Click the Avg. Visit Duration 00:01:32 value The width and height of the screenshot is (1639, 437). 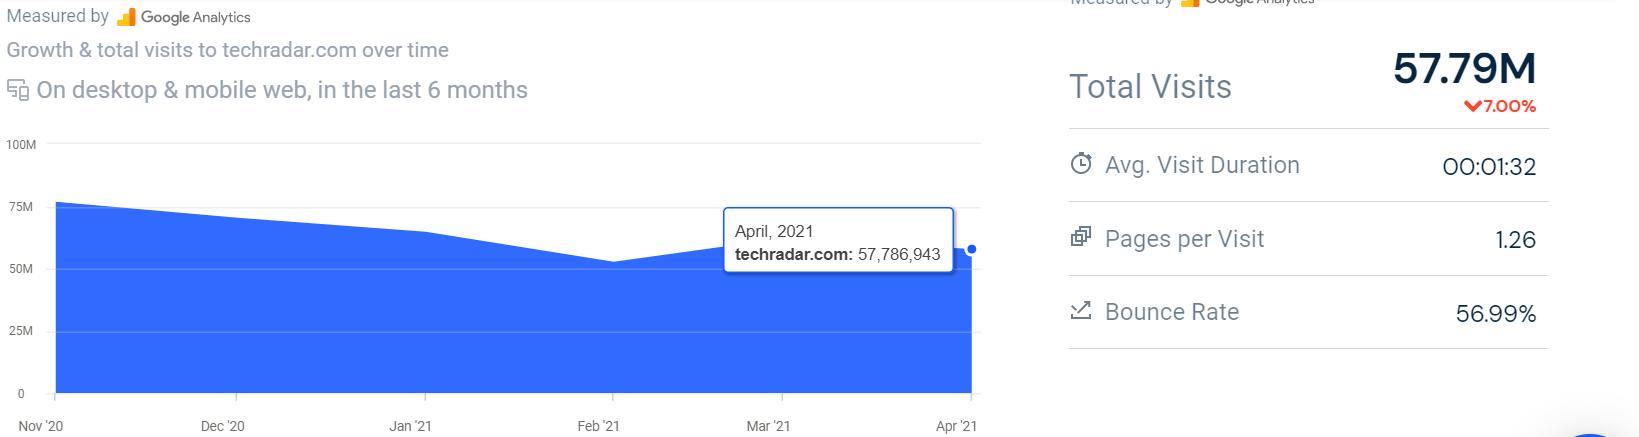point(1489,167)
